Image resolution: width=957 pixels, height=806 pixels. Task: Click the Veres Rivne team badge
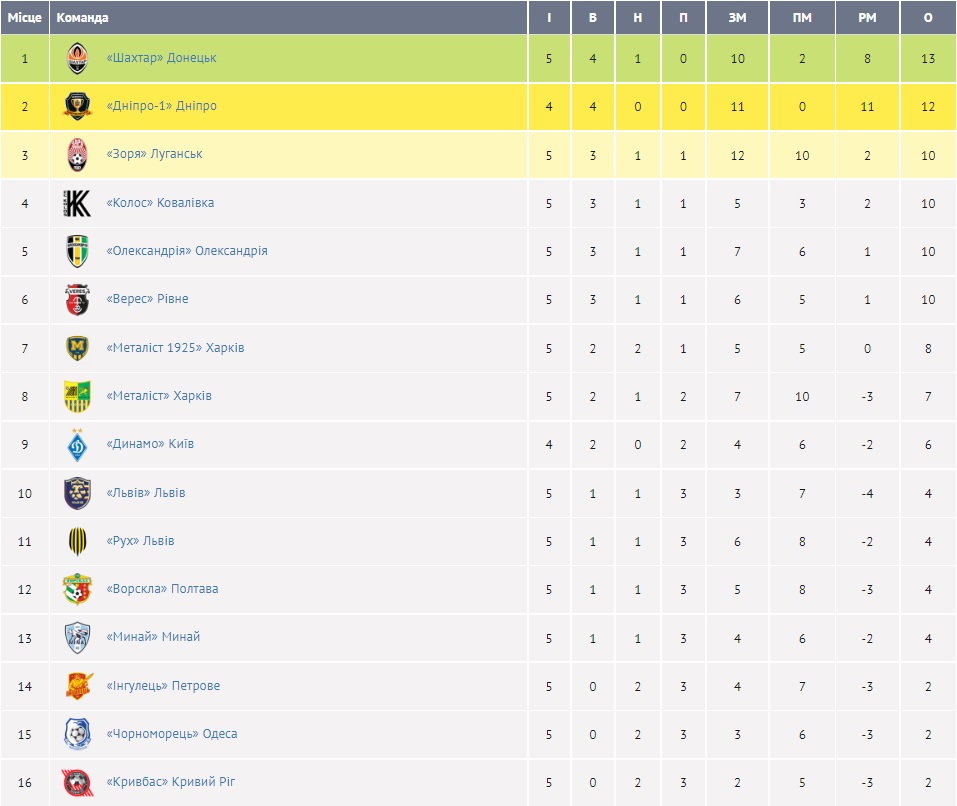[77, 299]
